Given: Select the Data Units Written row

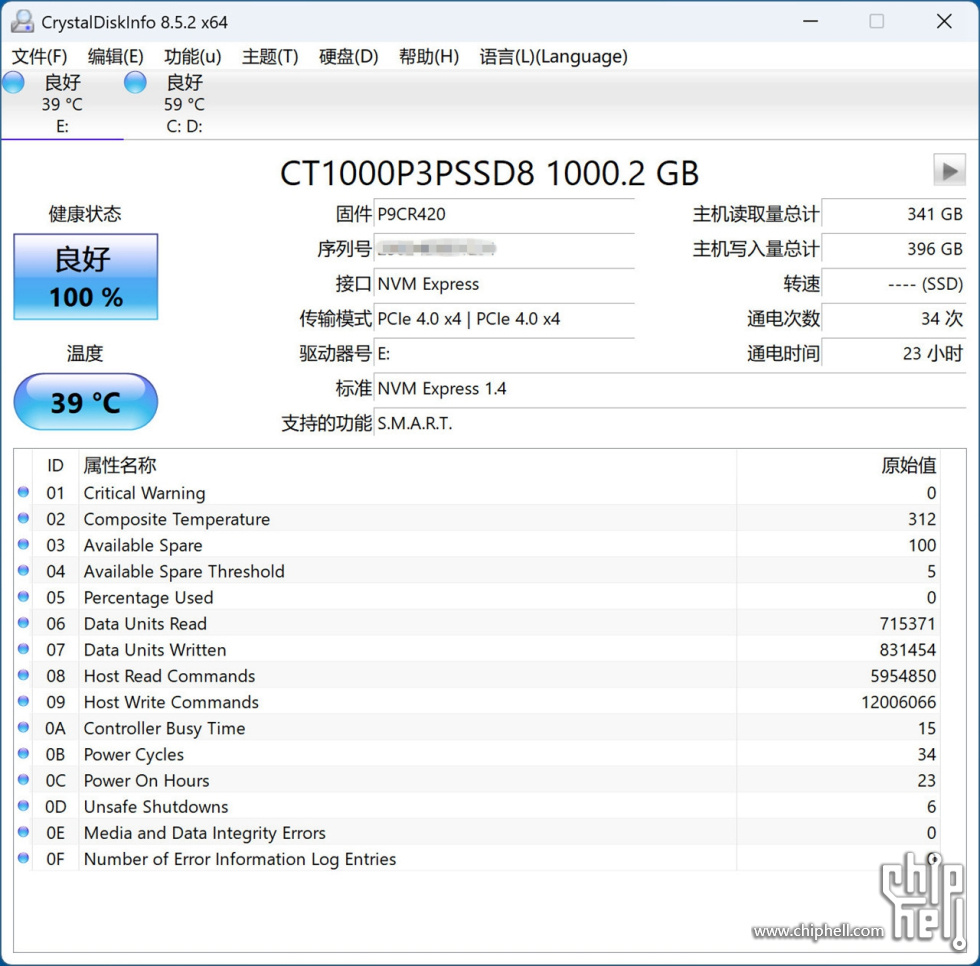Looking at the screenshot, I should tap(478, 650).
